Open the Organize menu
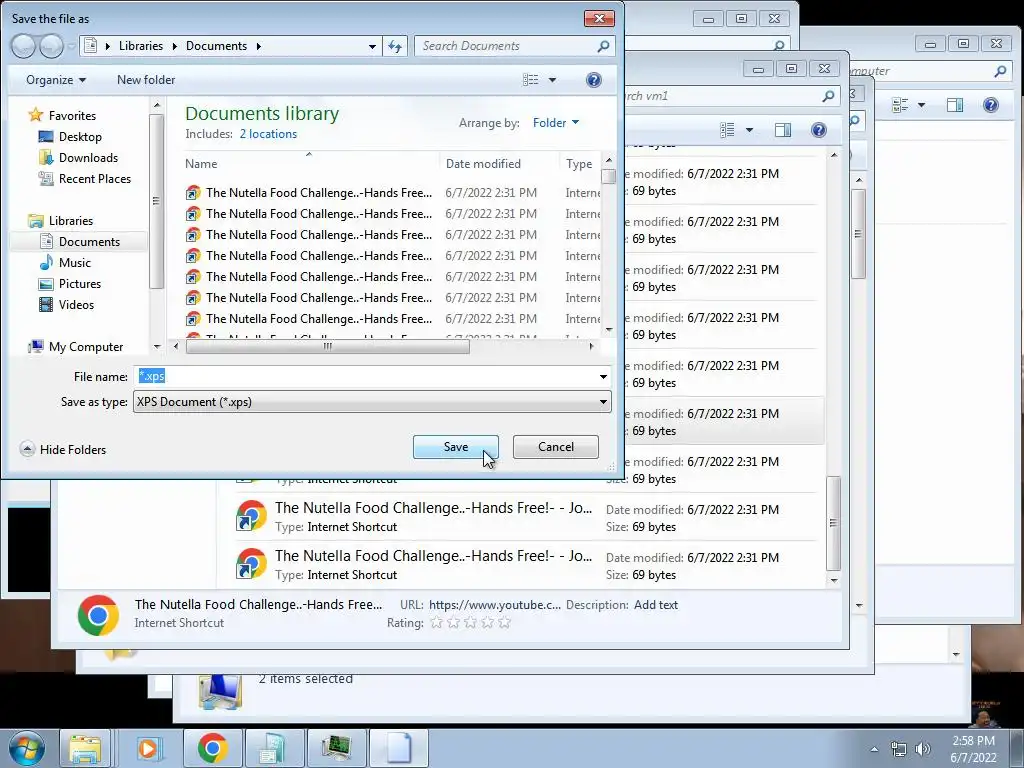The image size is (1024, 768). [56, 80]
